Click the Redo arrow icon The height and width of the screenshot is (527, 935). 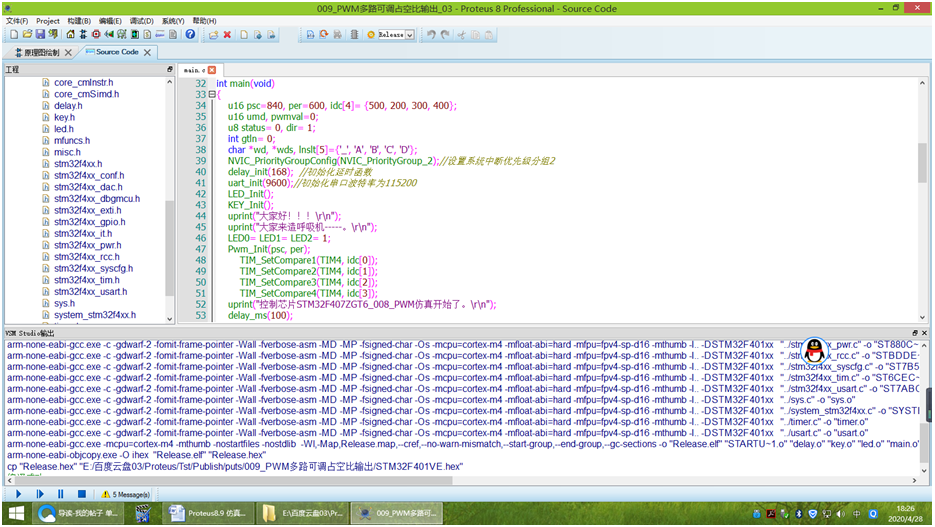pyautogui.click(x=445, y=35)
